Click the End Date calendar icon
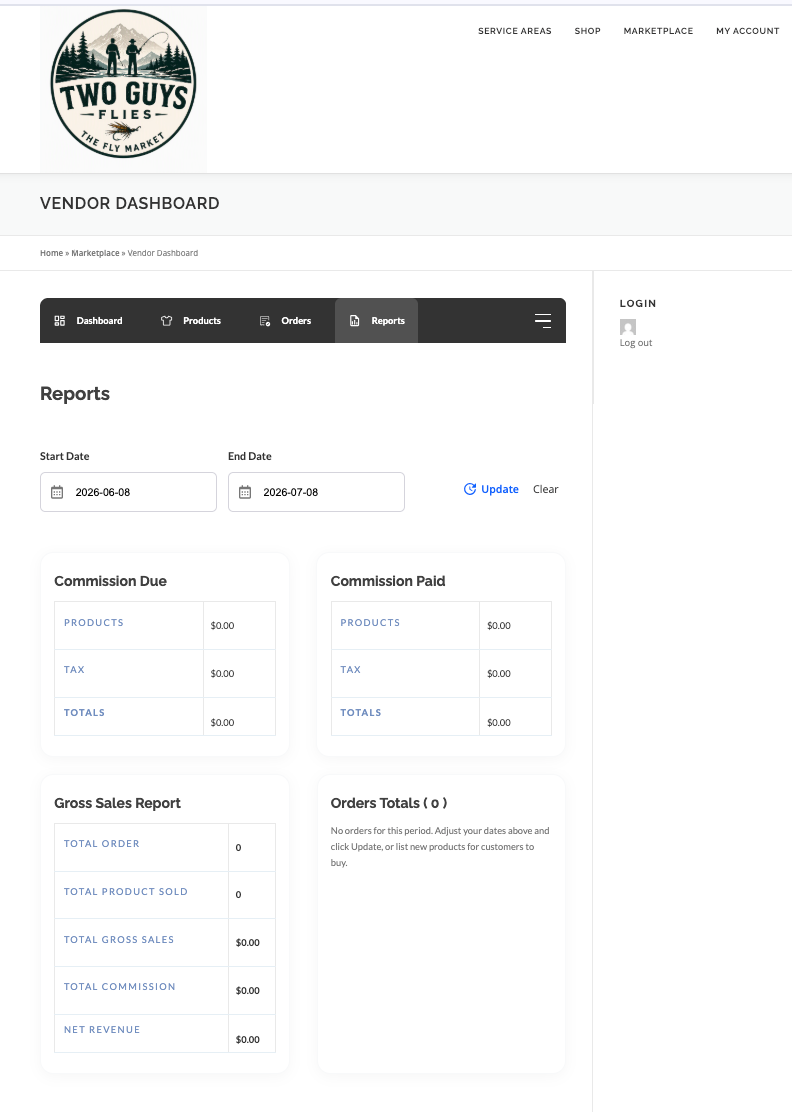This screenshot has height=1112, width=792. pyautogui.click(x=245, y=492)
